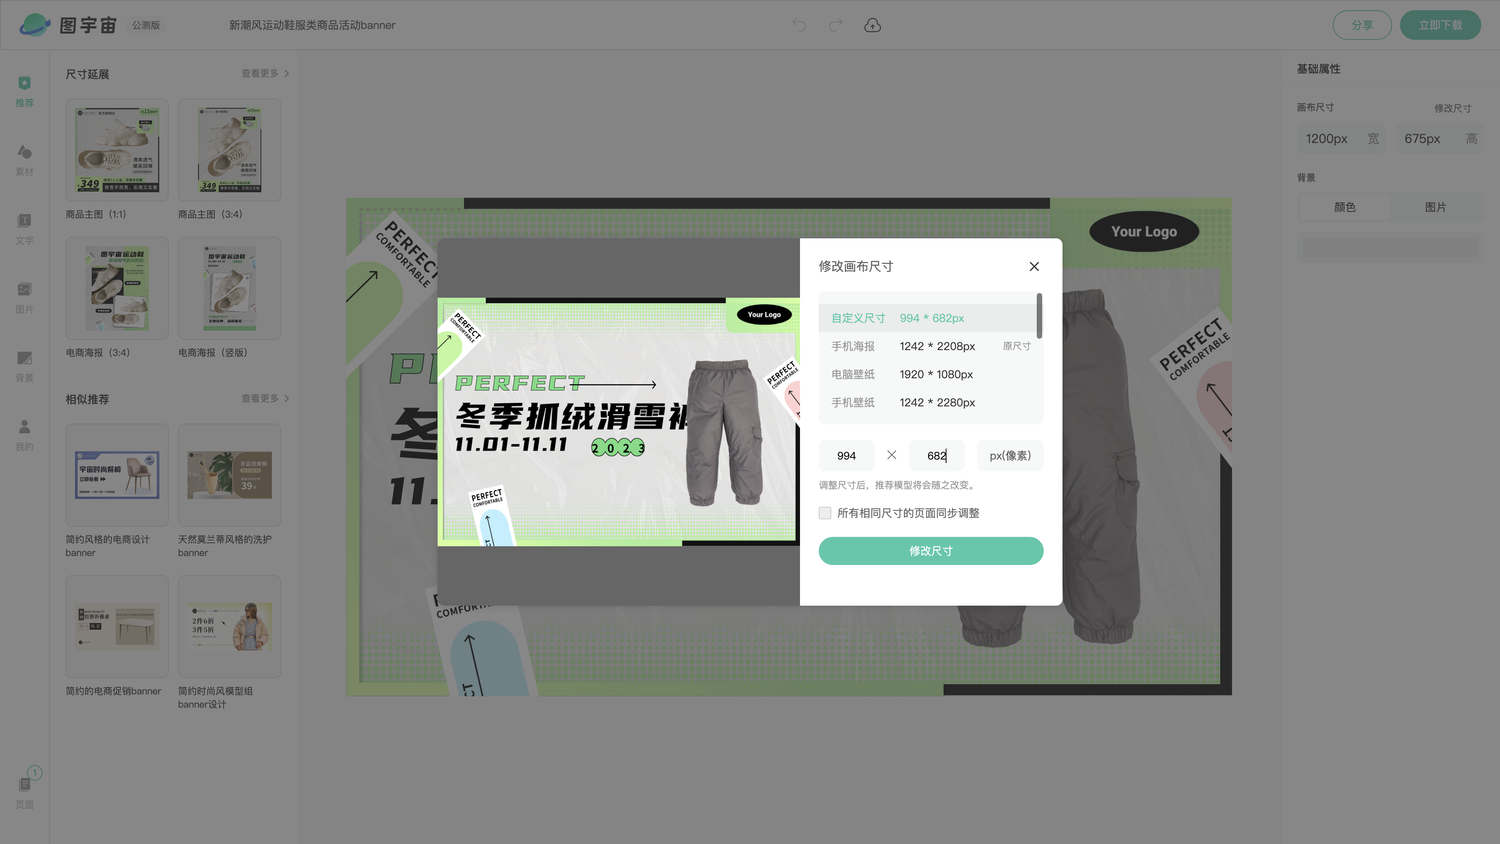Click the 基础属性 panel heading
Viewport: 1500px width, 844px height.
[x=1318, y=69]
